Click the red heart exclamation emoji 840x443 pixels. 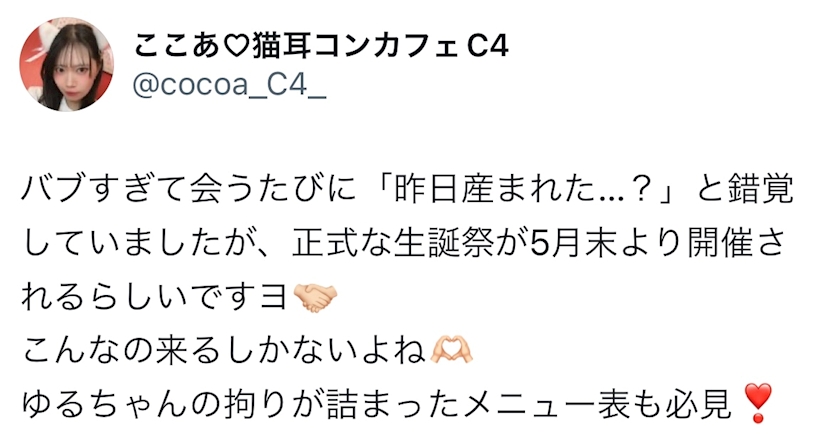[759, 403]
